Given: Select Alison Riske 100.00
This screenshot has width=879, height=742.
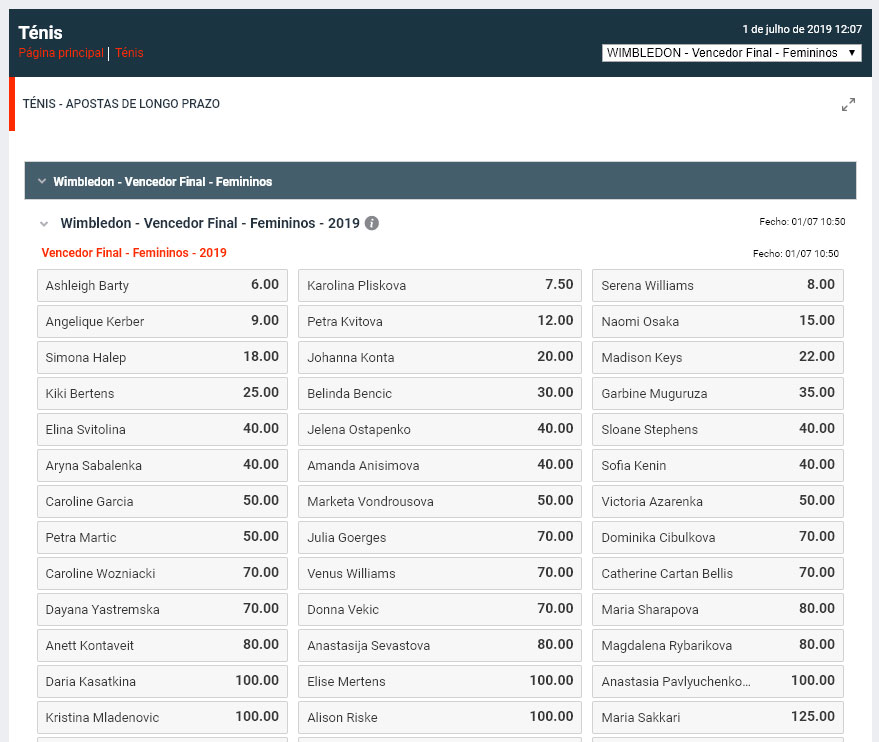Looking at the screenshot, I should (440, 717).
